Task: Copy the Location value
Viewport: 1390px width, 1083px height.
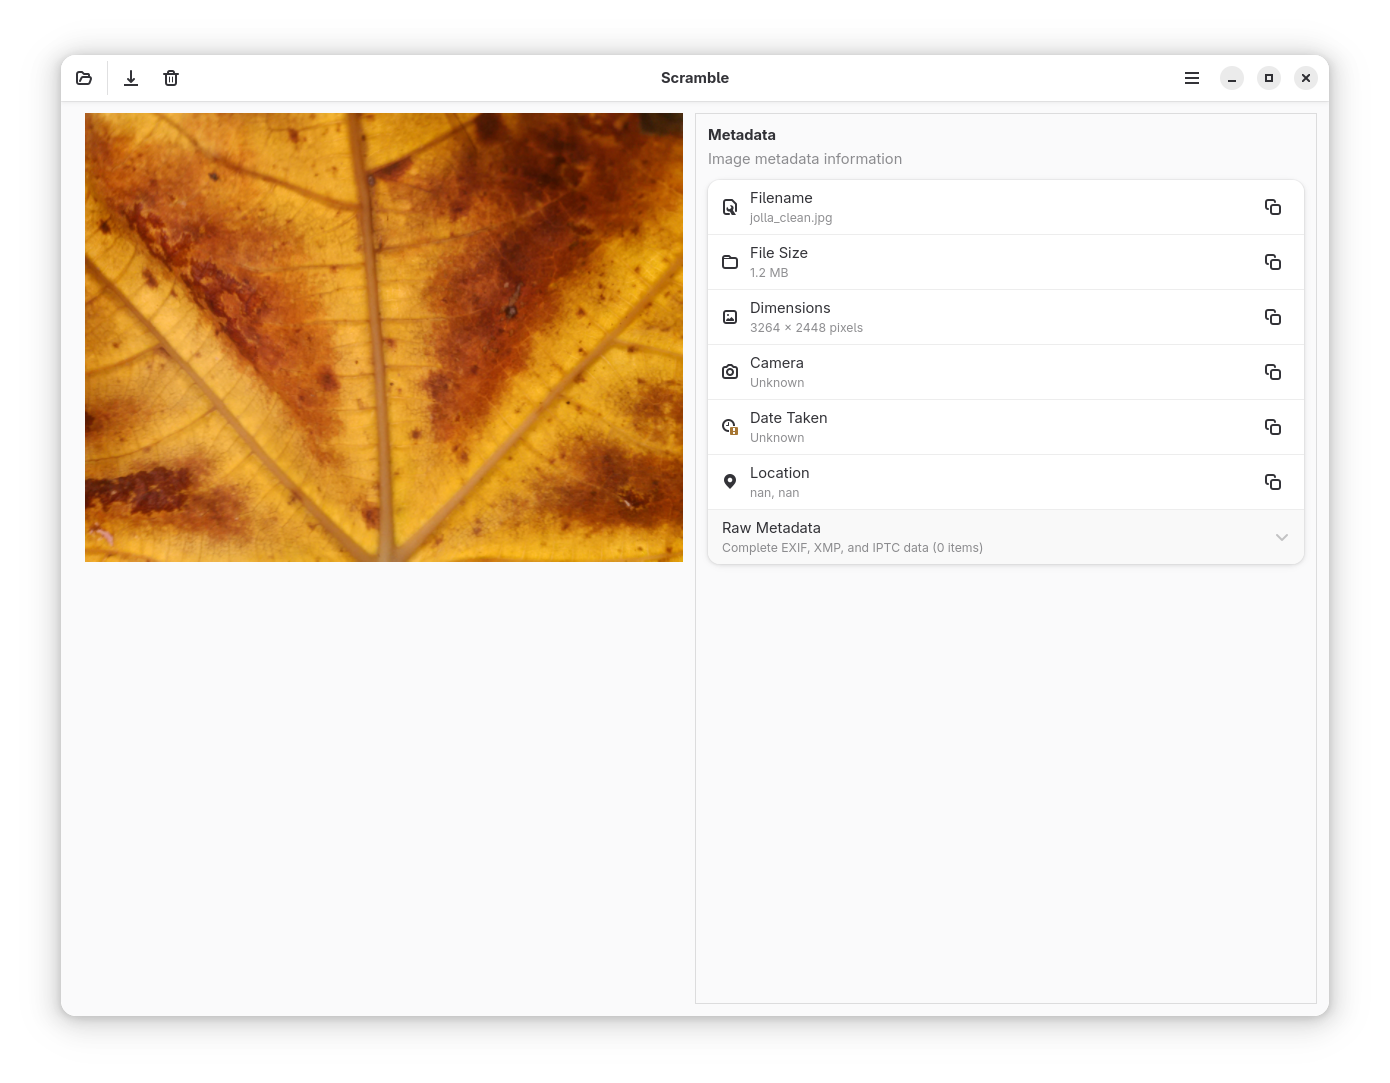Action: [x=1273, y=482]
